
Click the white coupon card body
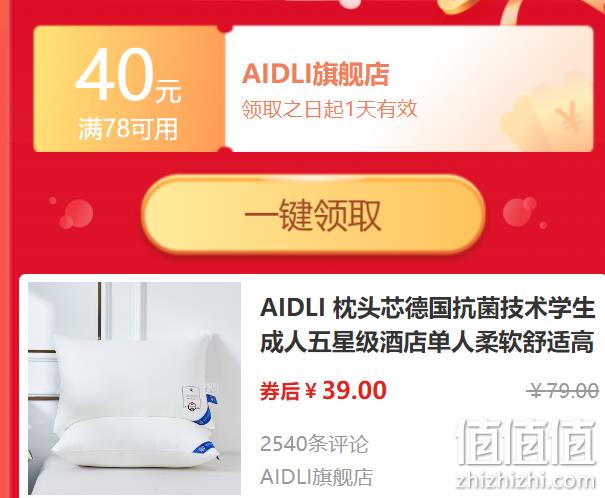click(x=409, y=89)
